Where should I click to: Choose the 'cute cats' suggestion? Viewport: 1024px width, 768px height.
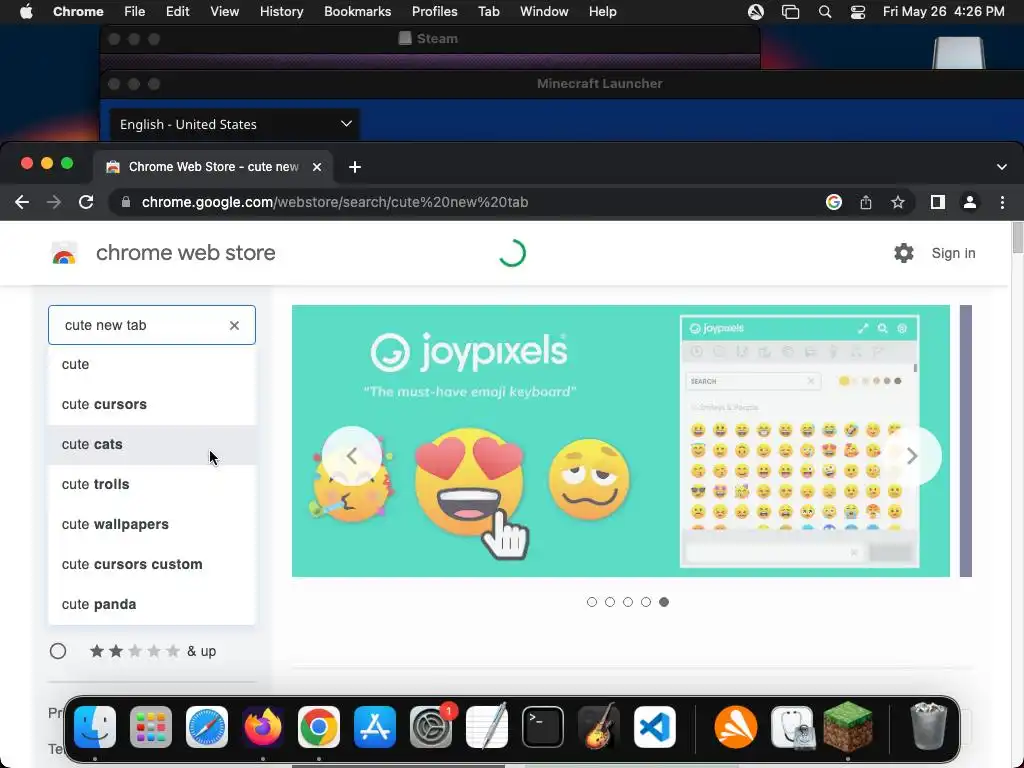pos(152,444)
